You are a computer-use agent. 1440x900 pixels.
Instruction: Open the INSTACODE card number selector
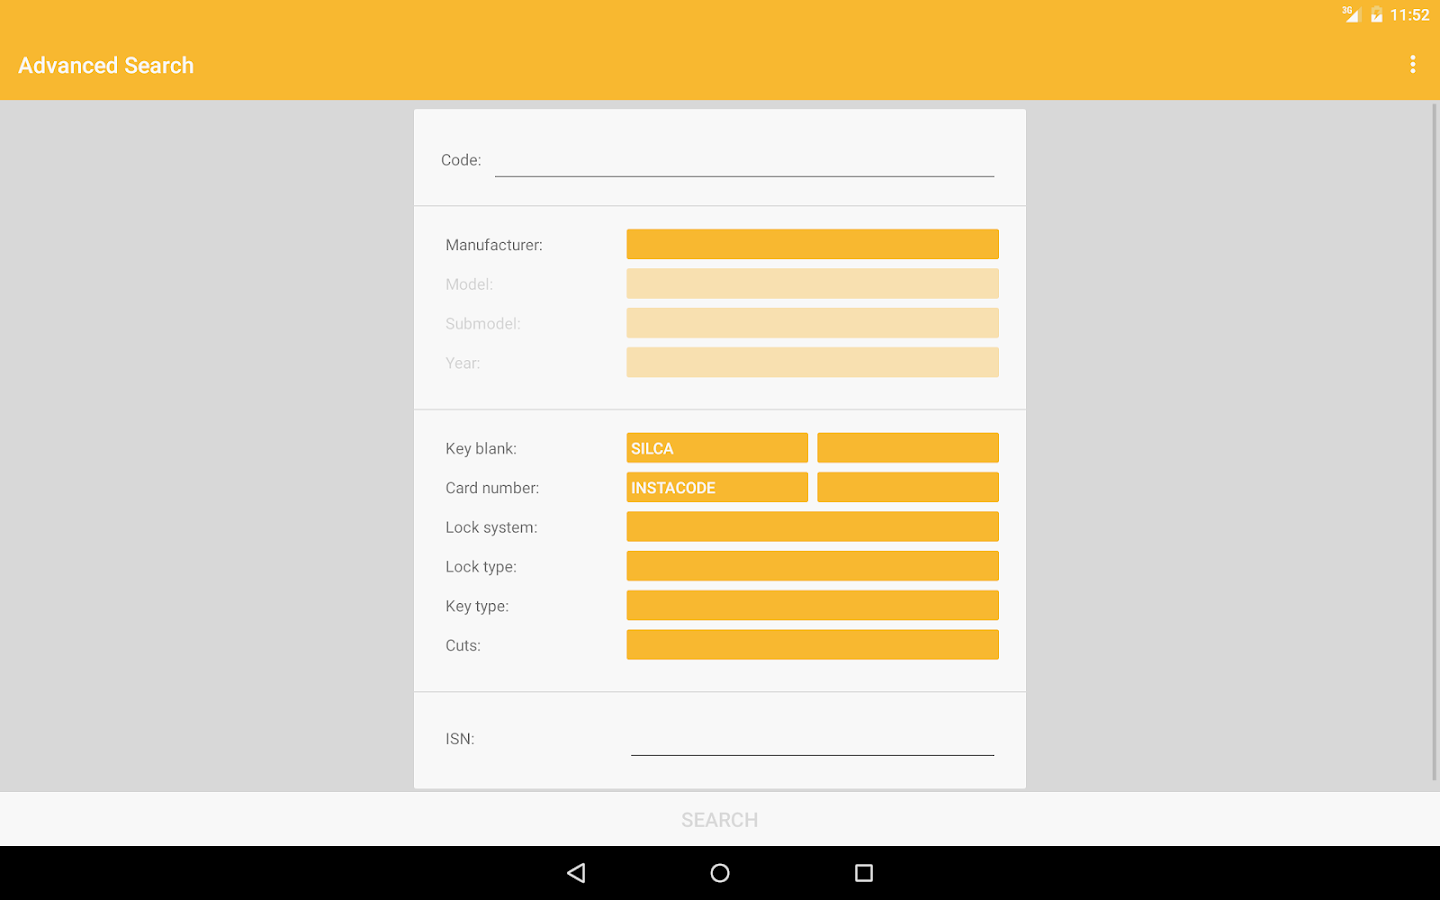pos(716,487)
